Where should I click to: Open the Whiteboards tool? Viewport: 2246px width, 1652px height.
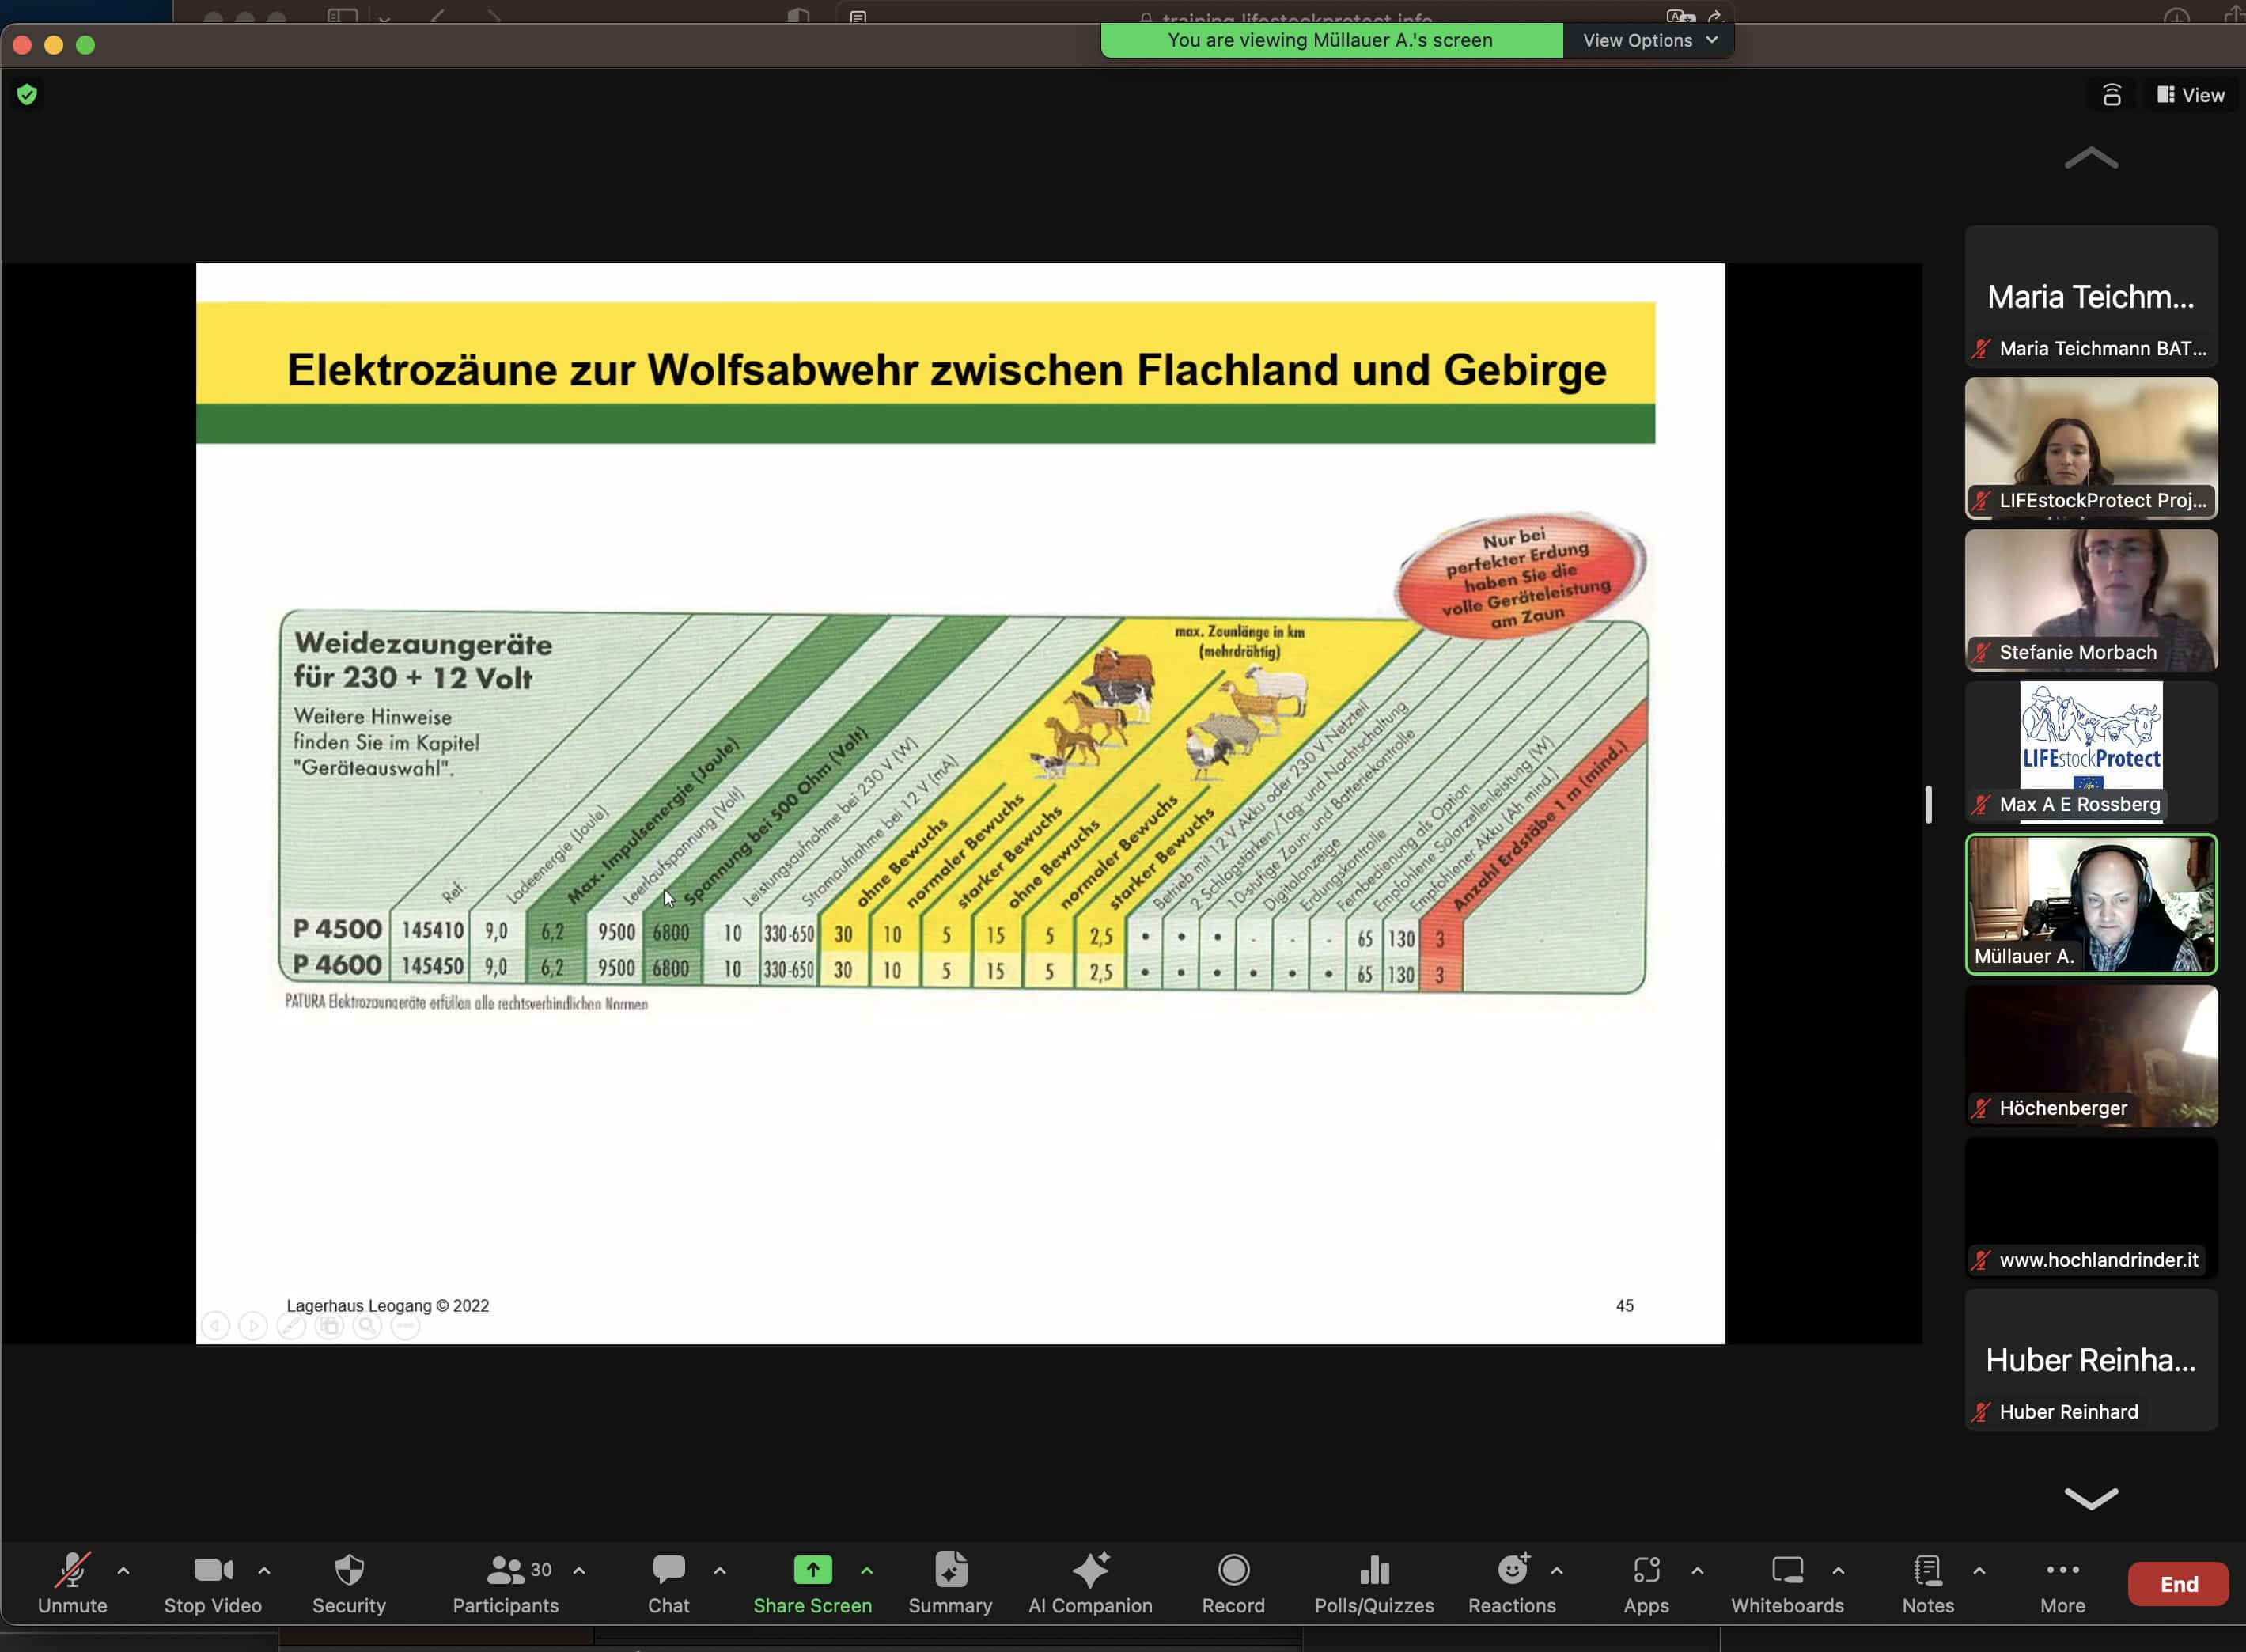click(1787, 1583)
